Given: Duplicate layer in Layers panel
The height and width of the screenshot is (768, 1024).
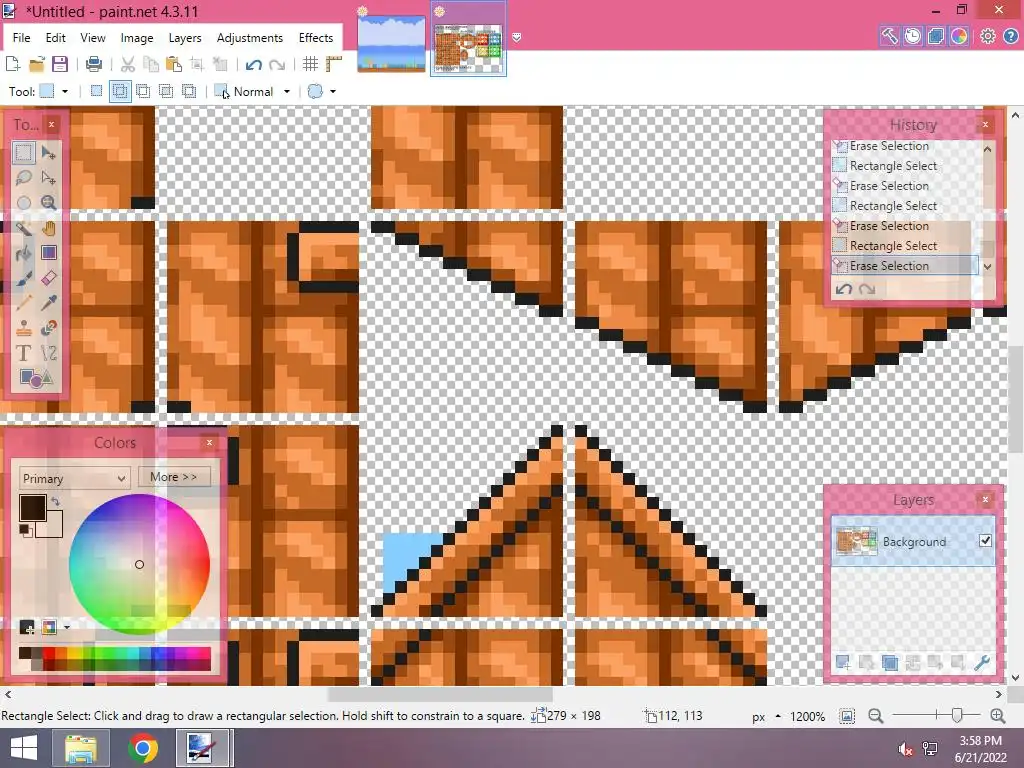Looking at the screenshot, I should [889, 663].
